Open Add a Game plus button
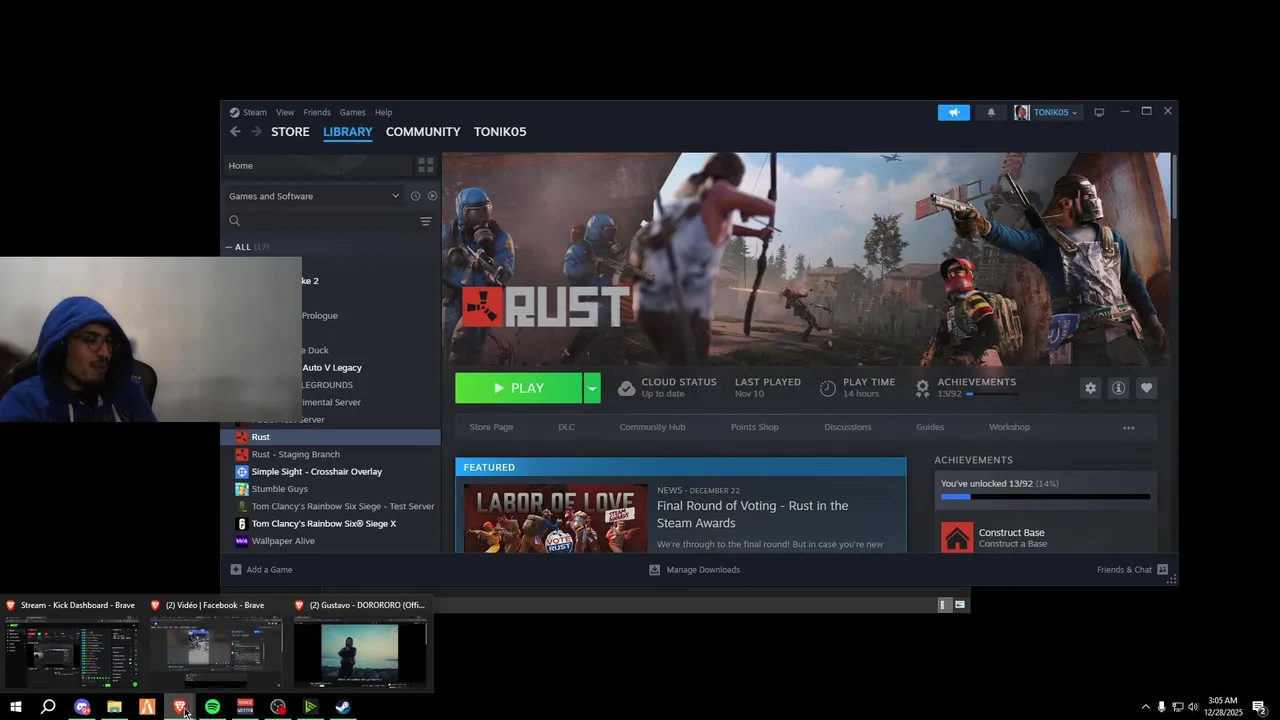 tap(236, 569)
